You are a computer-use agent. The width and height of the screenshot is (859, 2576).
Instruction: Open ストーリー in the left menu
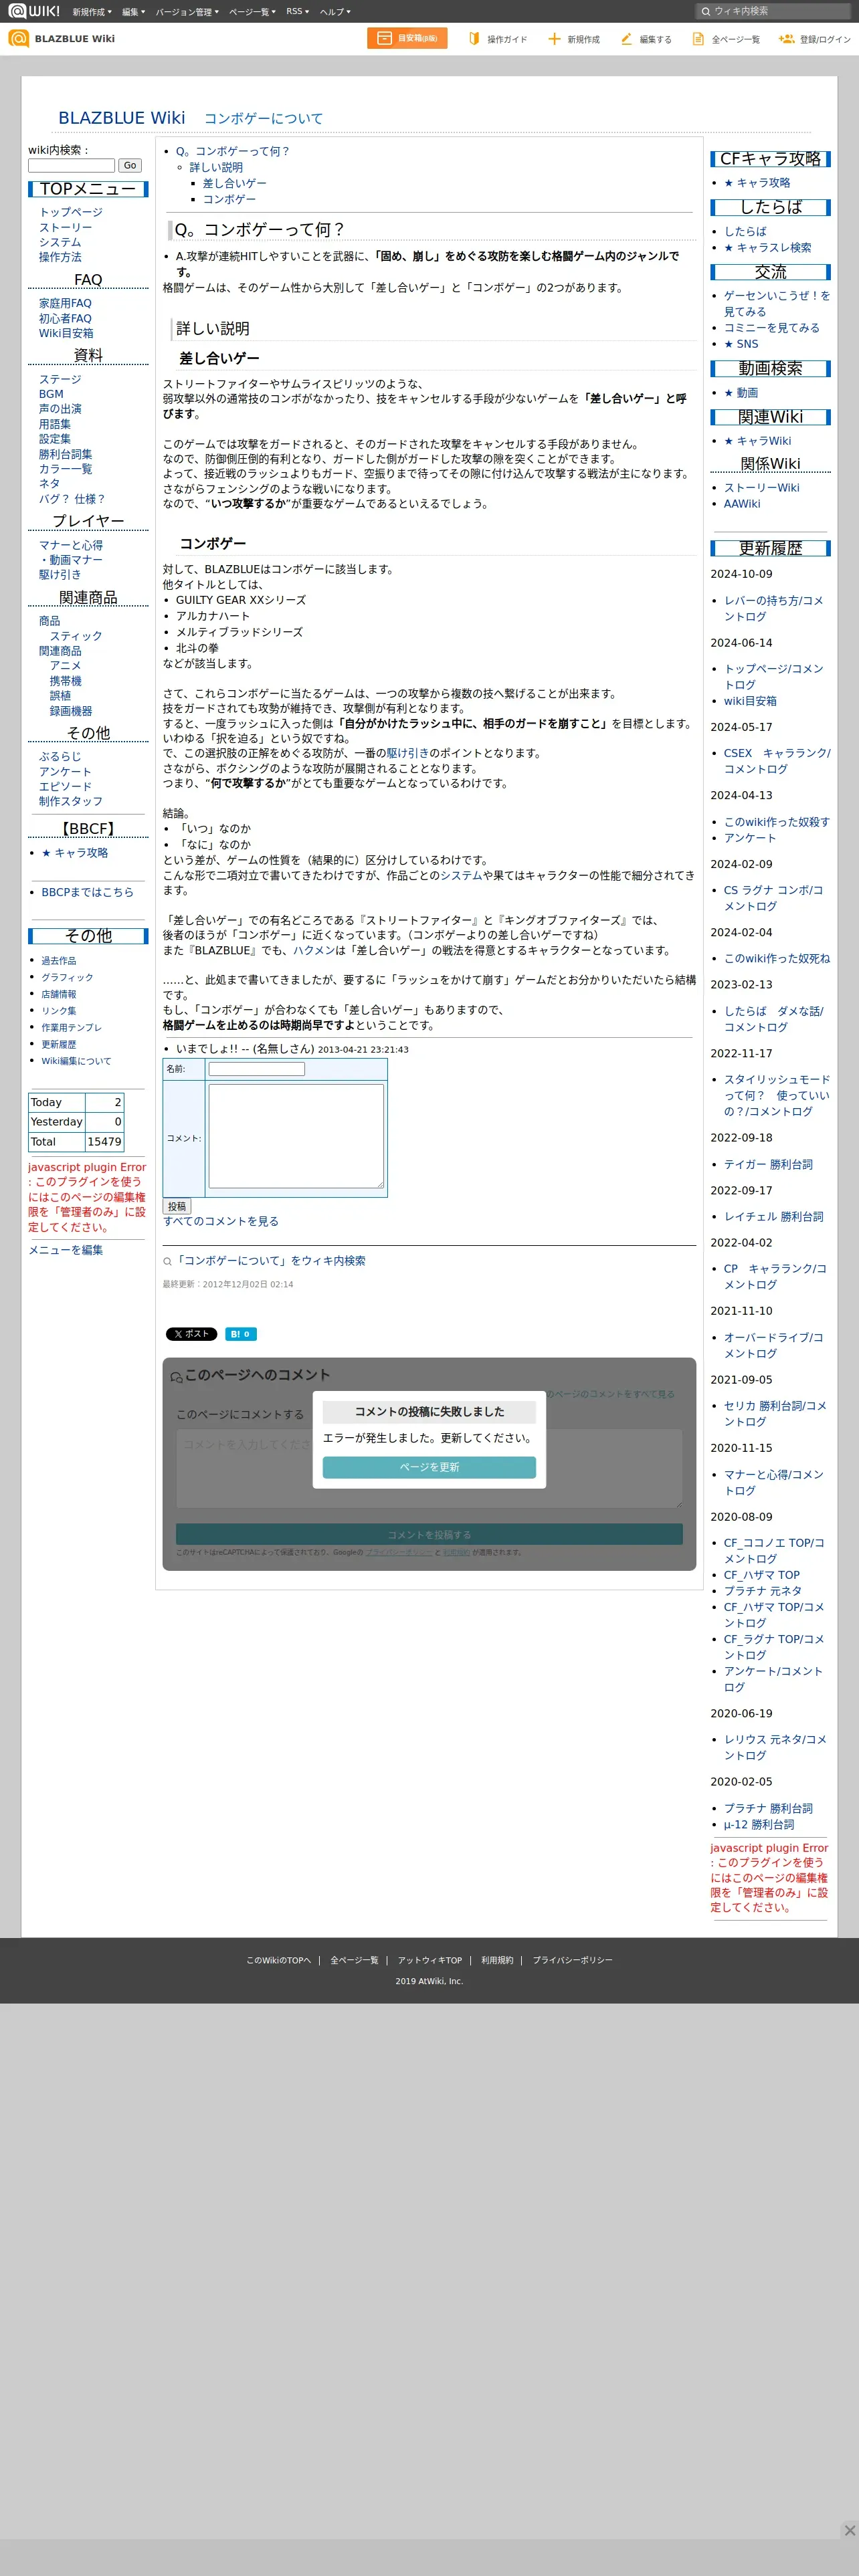(65, 228)
